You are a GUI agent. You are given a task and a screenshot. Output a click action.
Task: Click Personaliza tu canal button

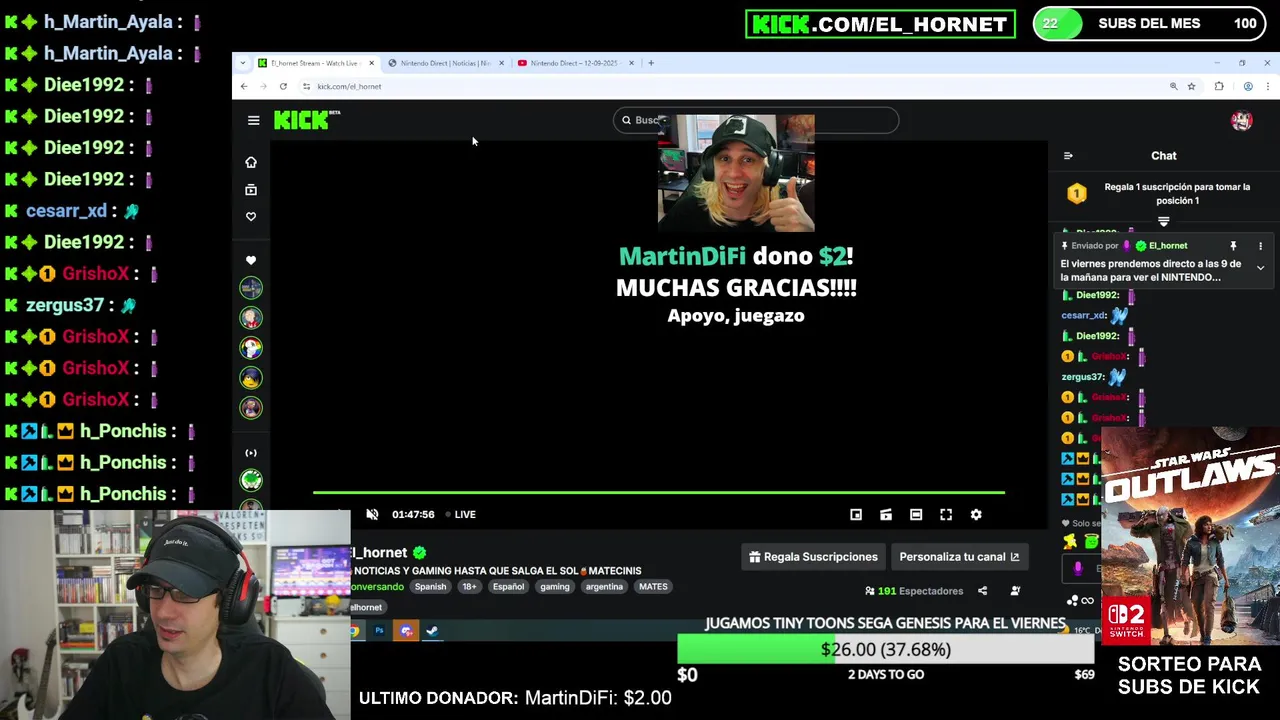[959, 557]
